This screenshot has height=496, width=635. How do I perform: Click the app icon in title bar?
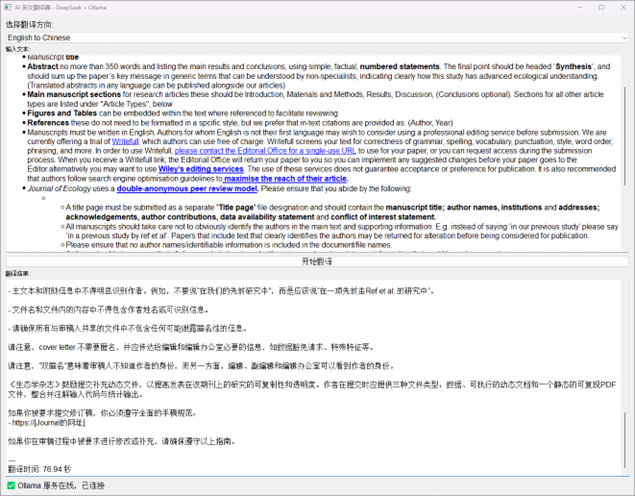coord(8,7)
